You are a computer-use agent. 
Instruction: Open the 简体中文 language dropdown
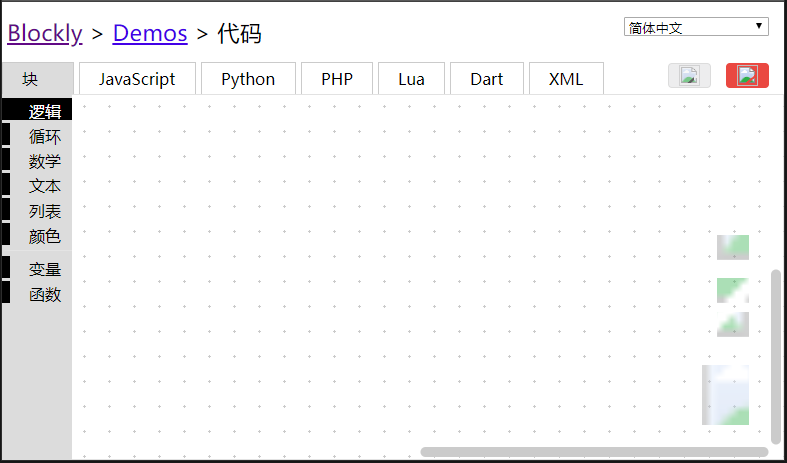click(696, 27)
